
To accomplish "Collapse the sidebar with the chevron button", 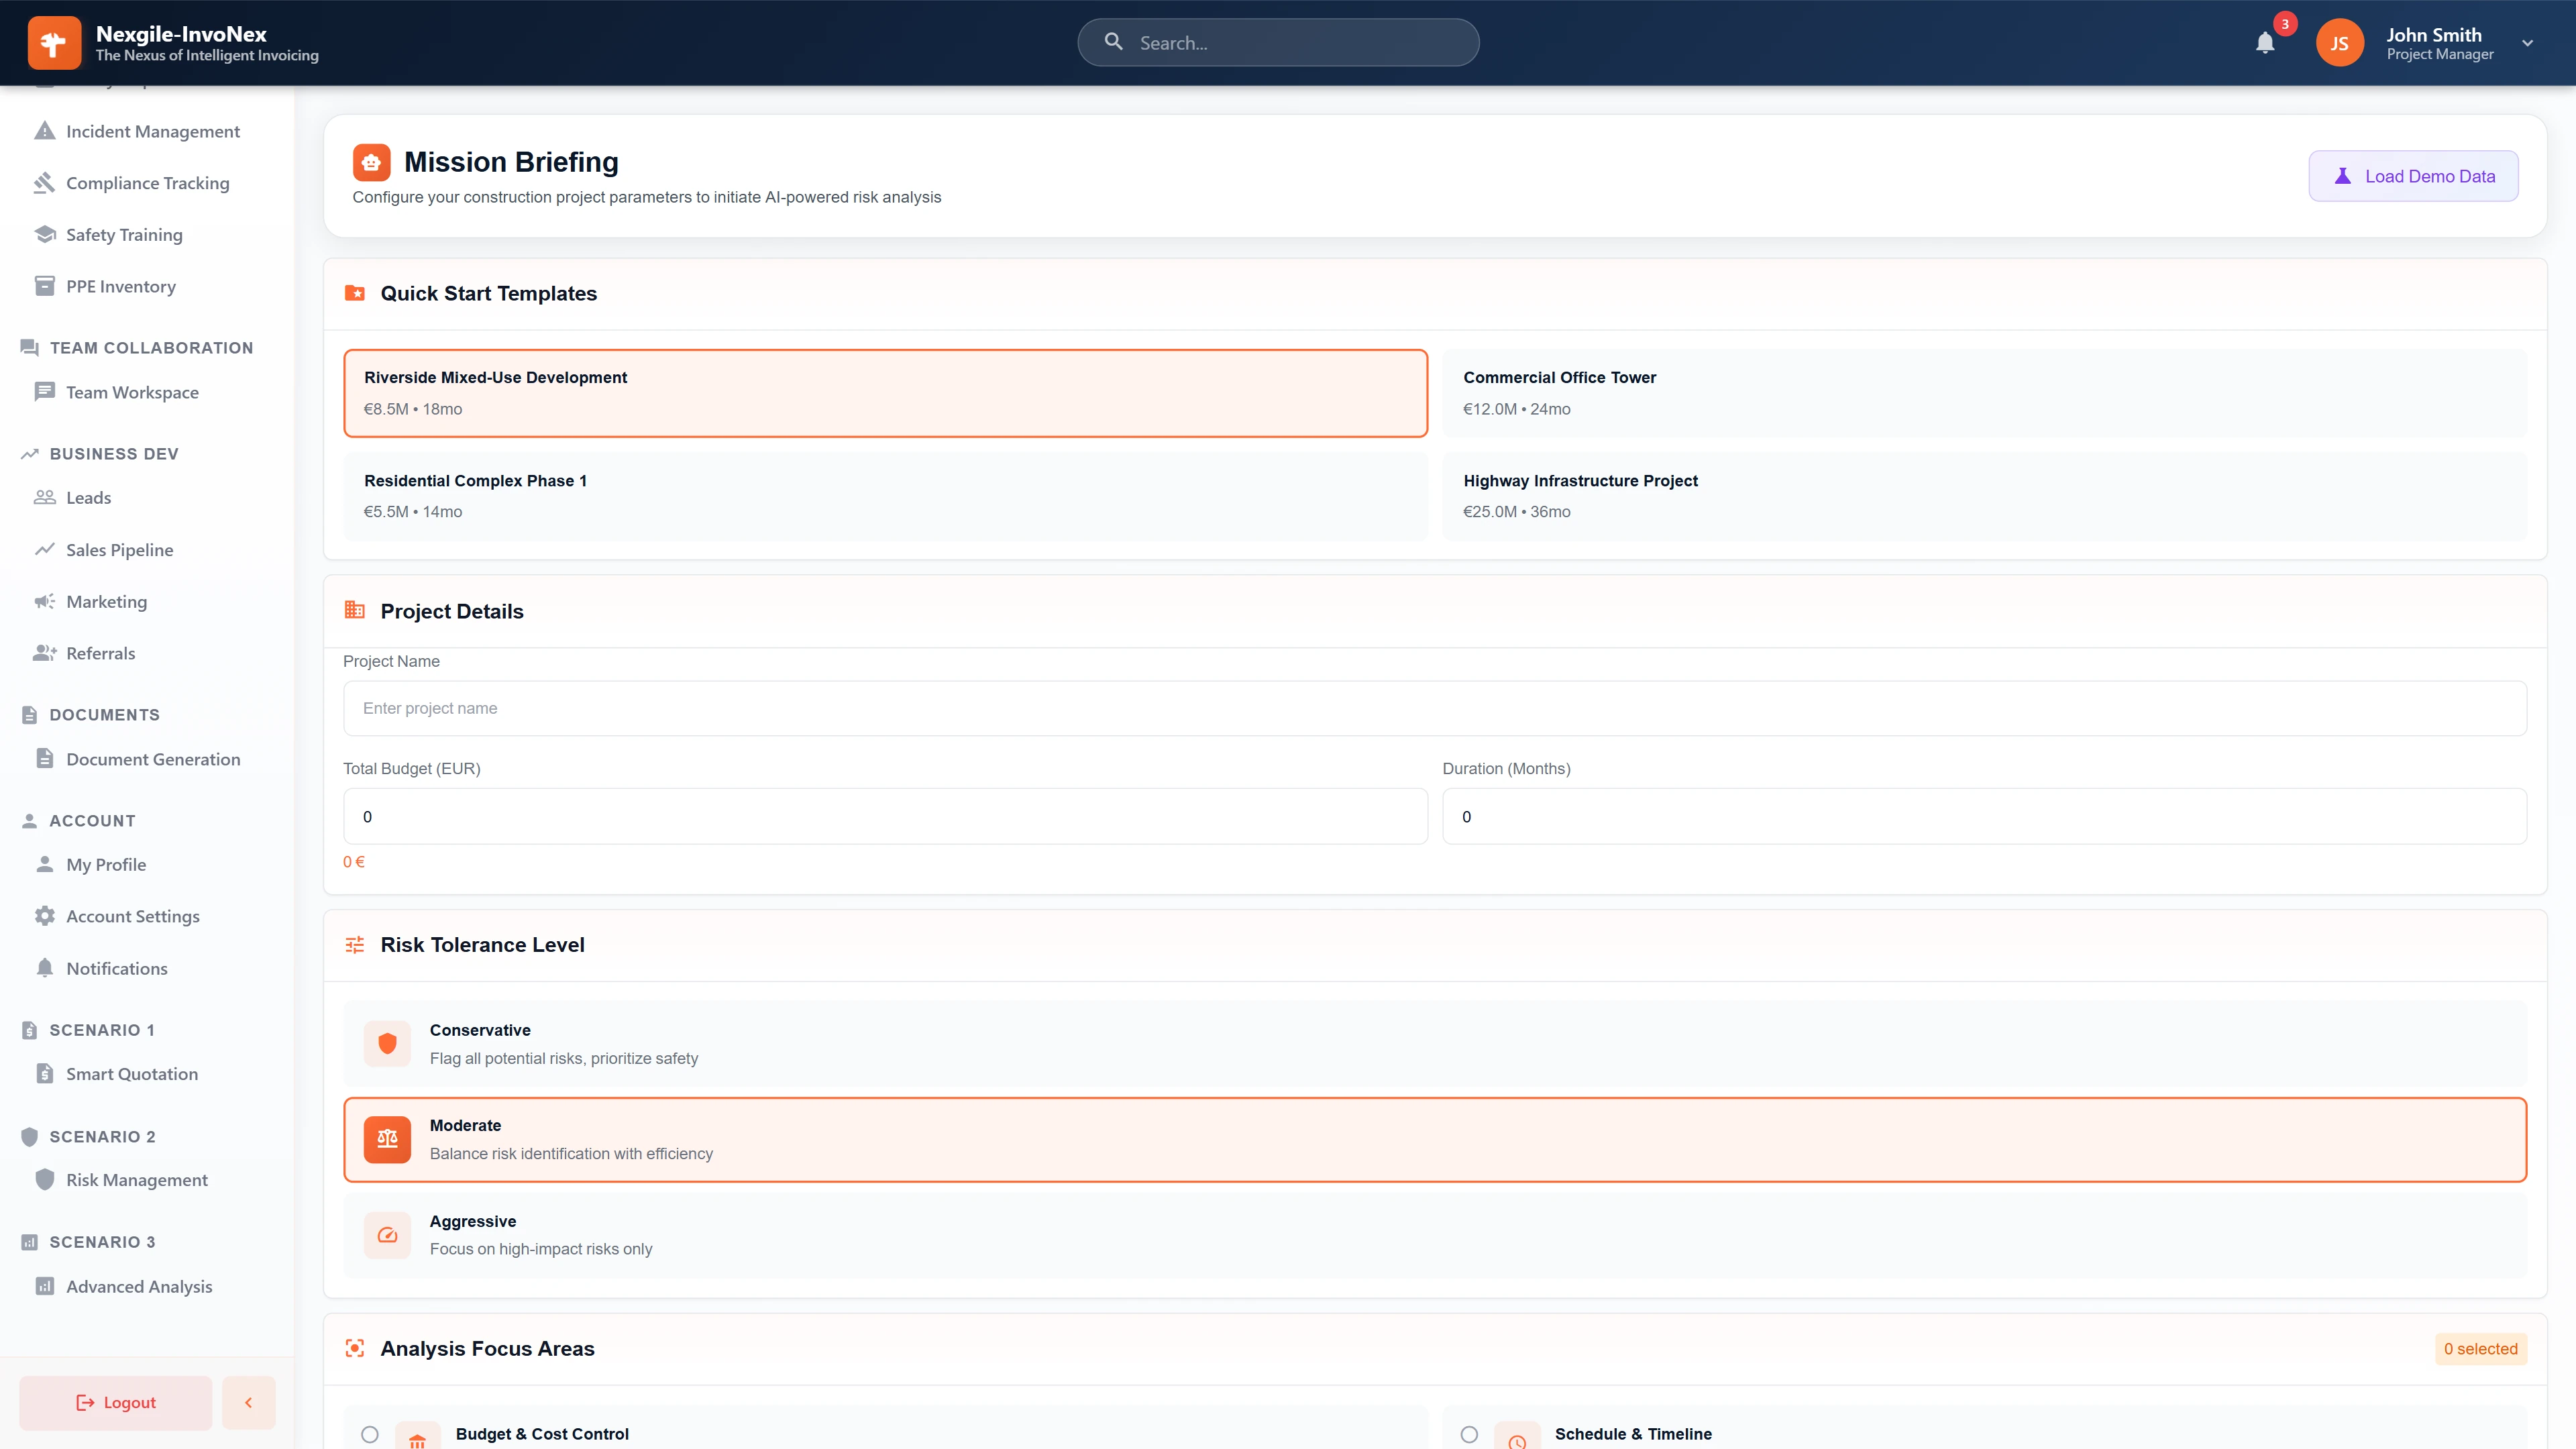I will (x=248, y=1402).
